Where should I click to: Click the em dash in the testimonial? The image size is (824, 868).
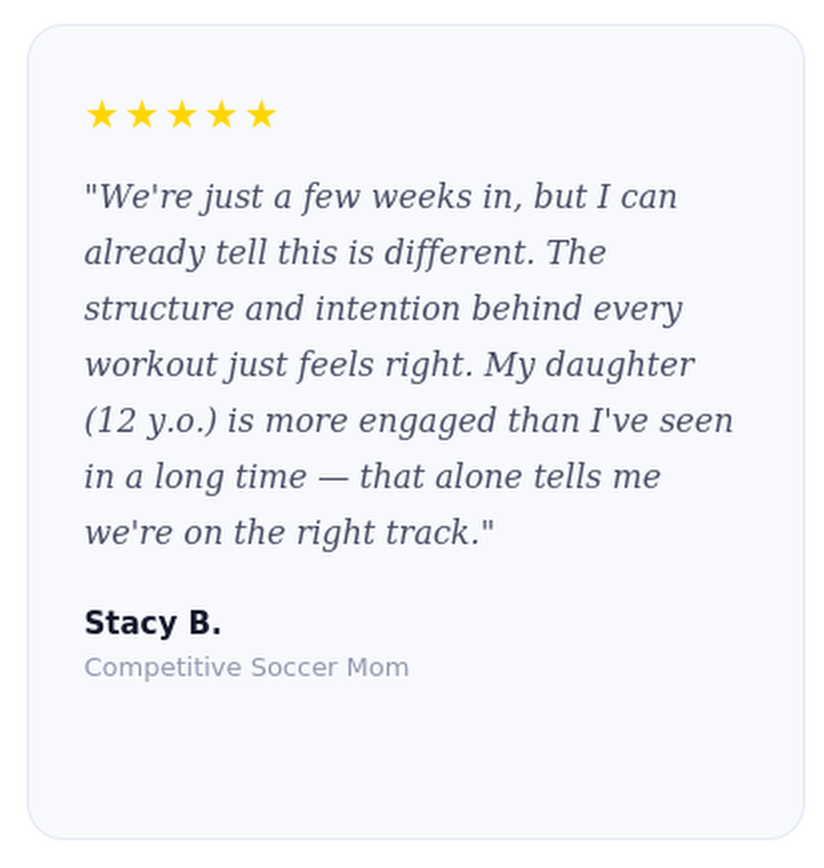coord(332,477)
